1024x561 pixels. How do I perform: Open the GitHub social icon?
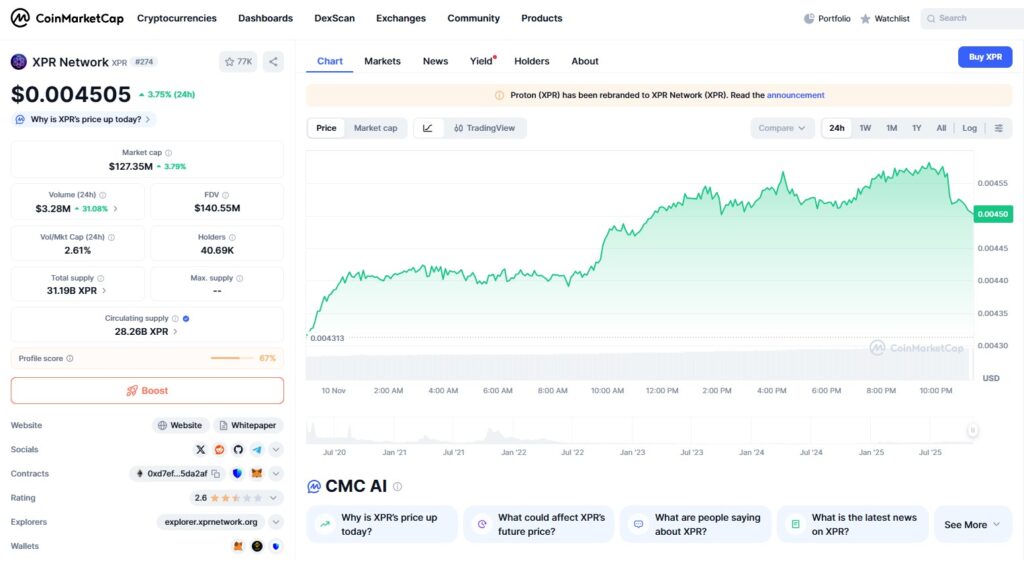238,450
